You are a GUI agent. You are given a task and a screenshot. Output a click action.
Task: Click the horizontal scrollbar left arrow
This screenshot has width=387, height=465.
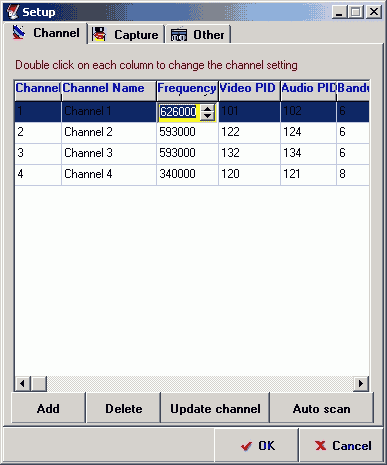22,384
